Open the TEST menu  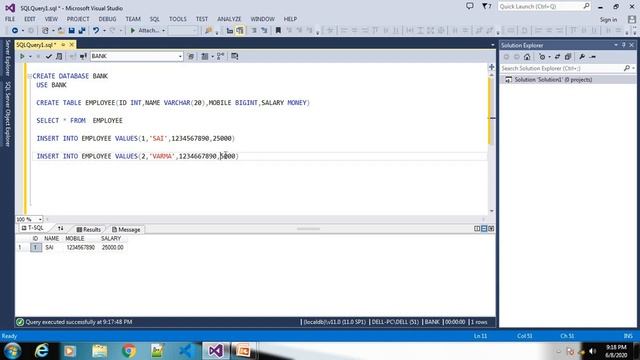(x=202, y=19)
